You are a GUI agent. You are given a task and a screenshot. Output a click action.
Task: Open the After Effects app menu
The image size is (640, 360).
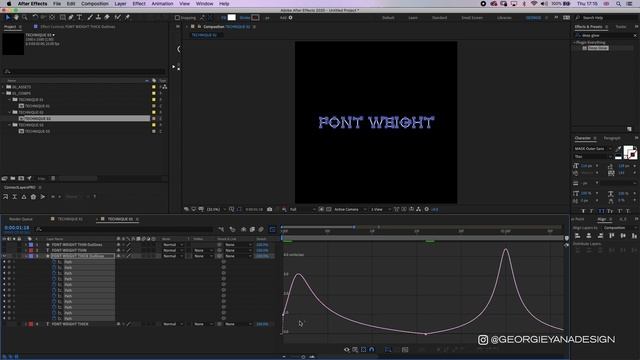tap(33, 4)
